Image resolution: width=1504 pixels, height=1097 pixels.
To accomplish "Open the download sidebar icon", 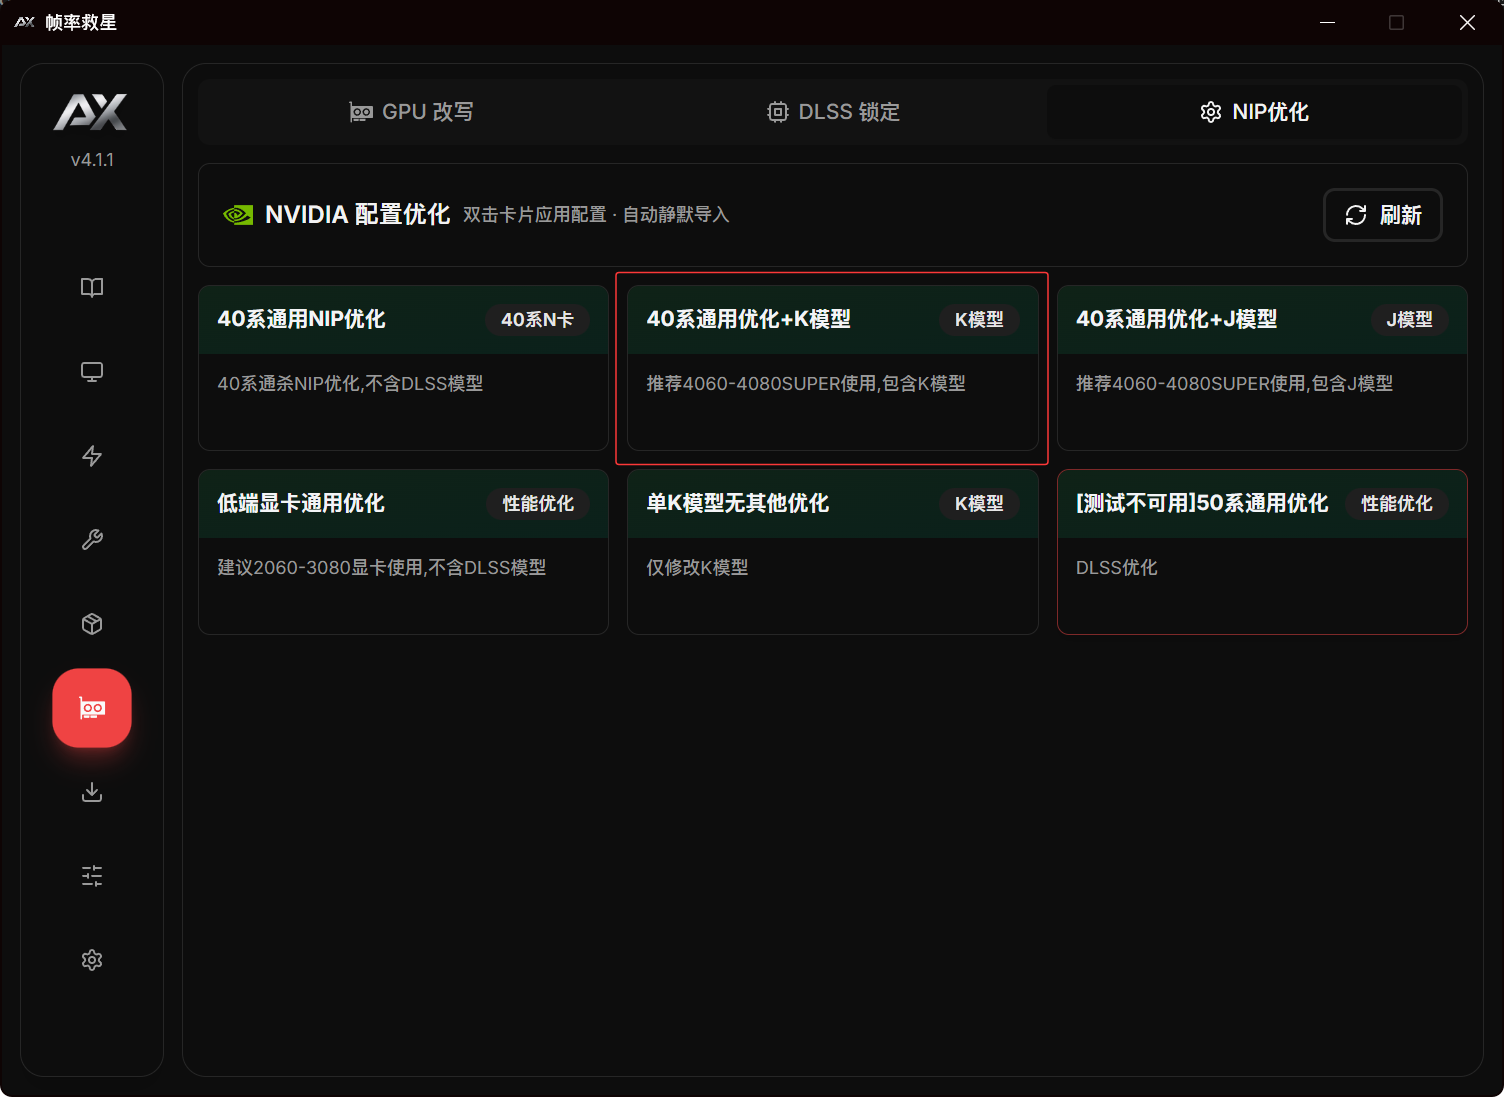I will (92, 792).
